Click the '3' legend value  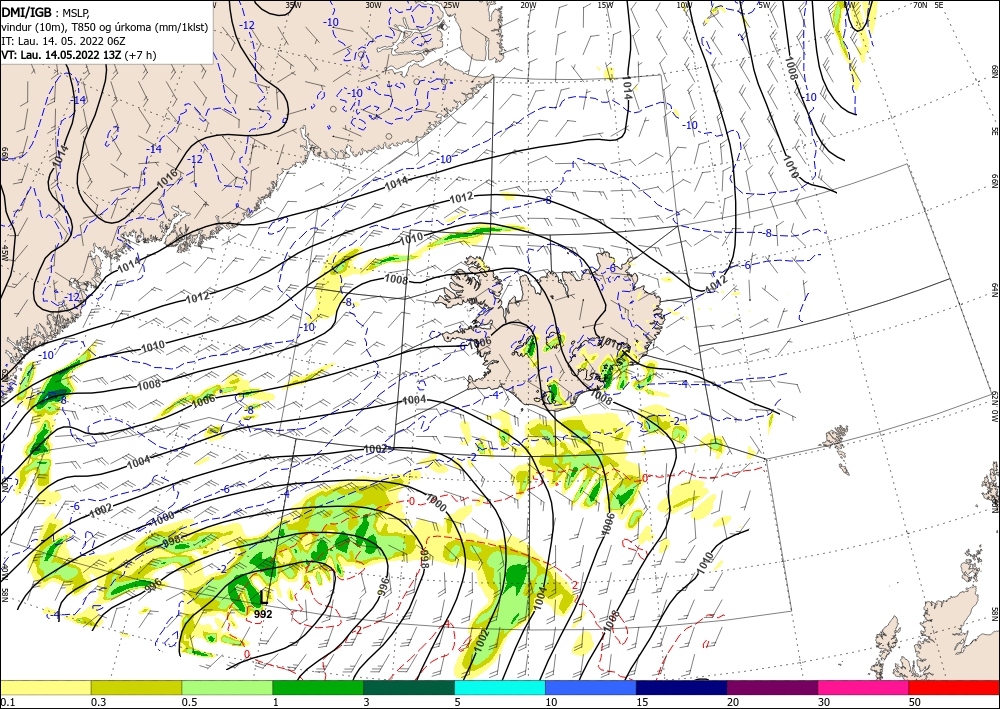366,702
